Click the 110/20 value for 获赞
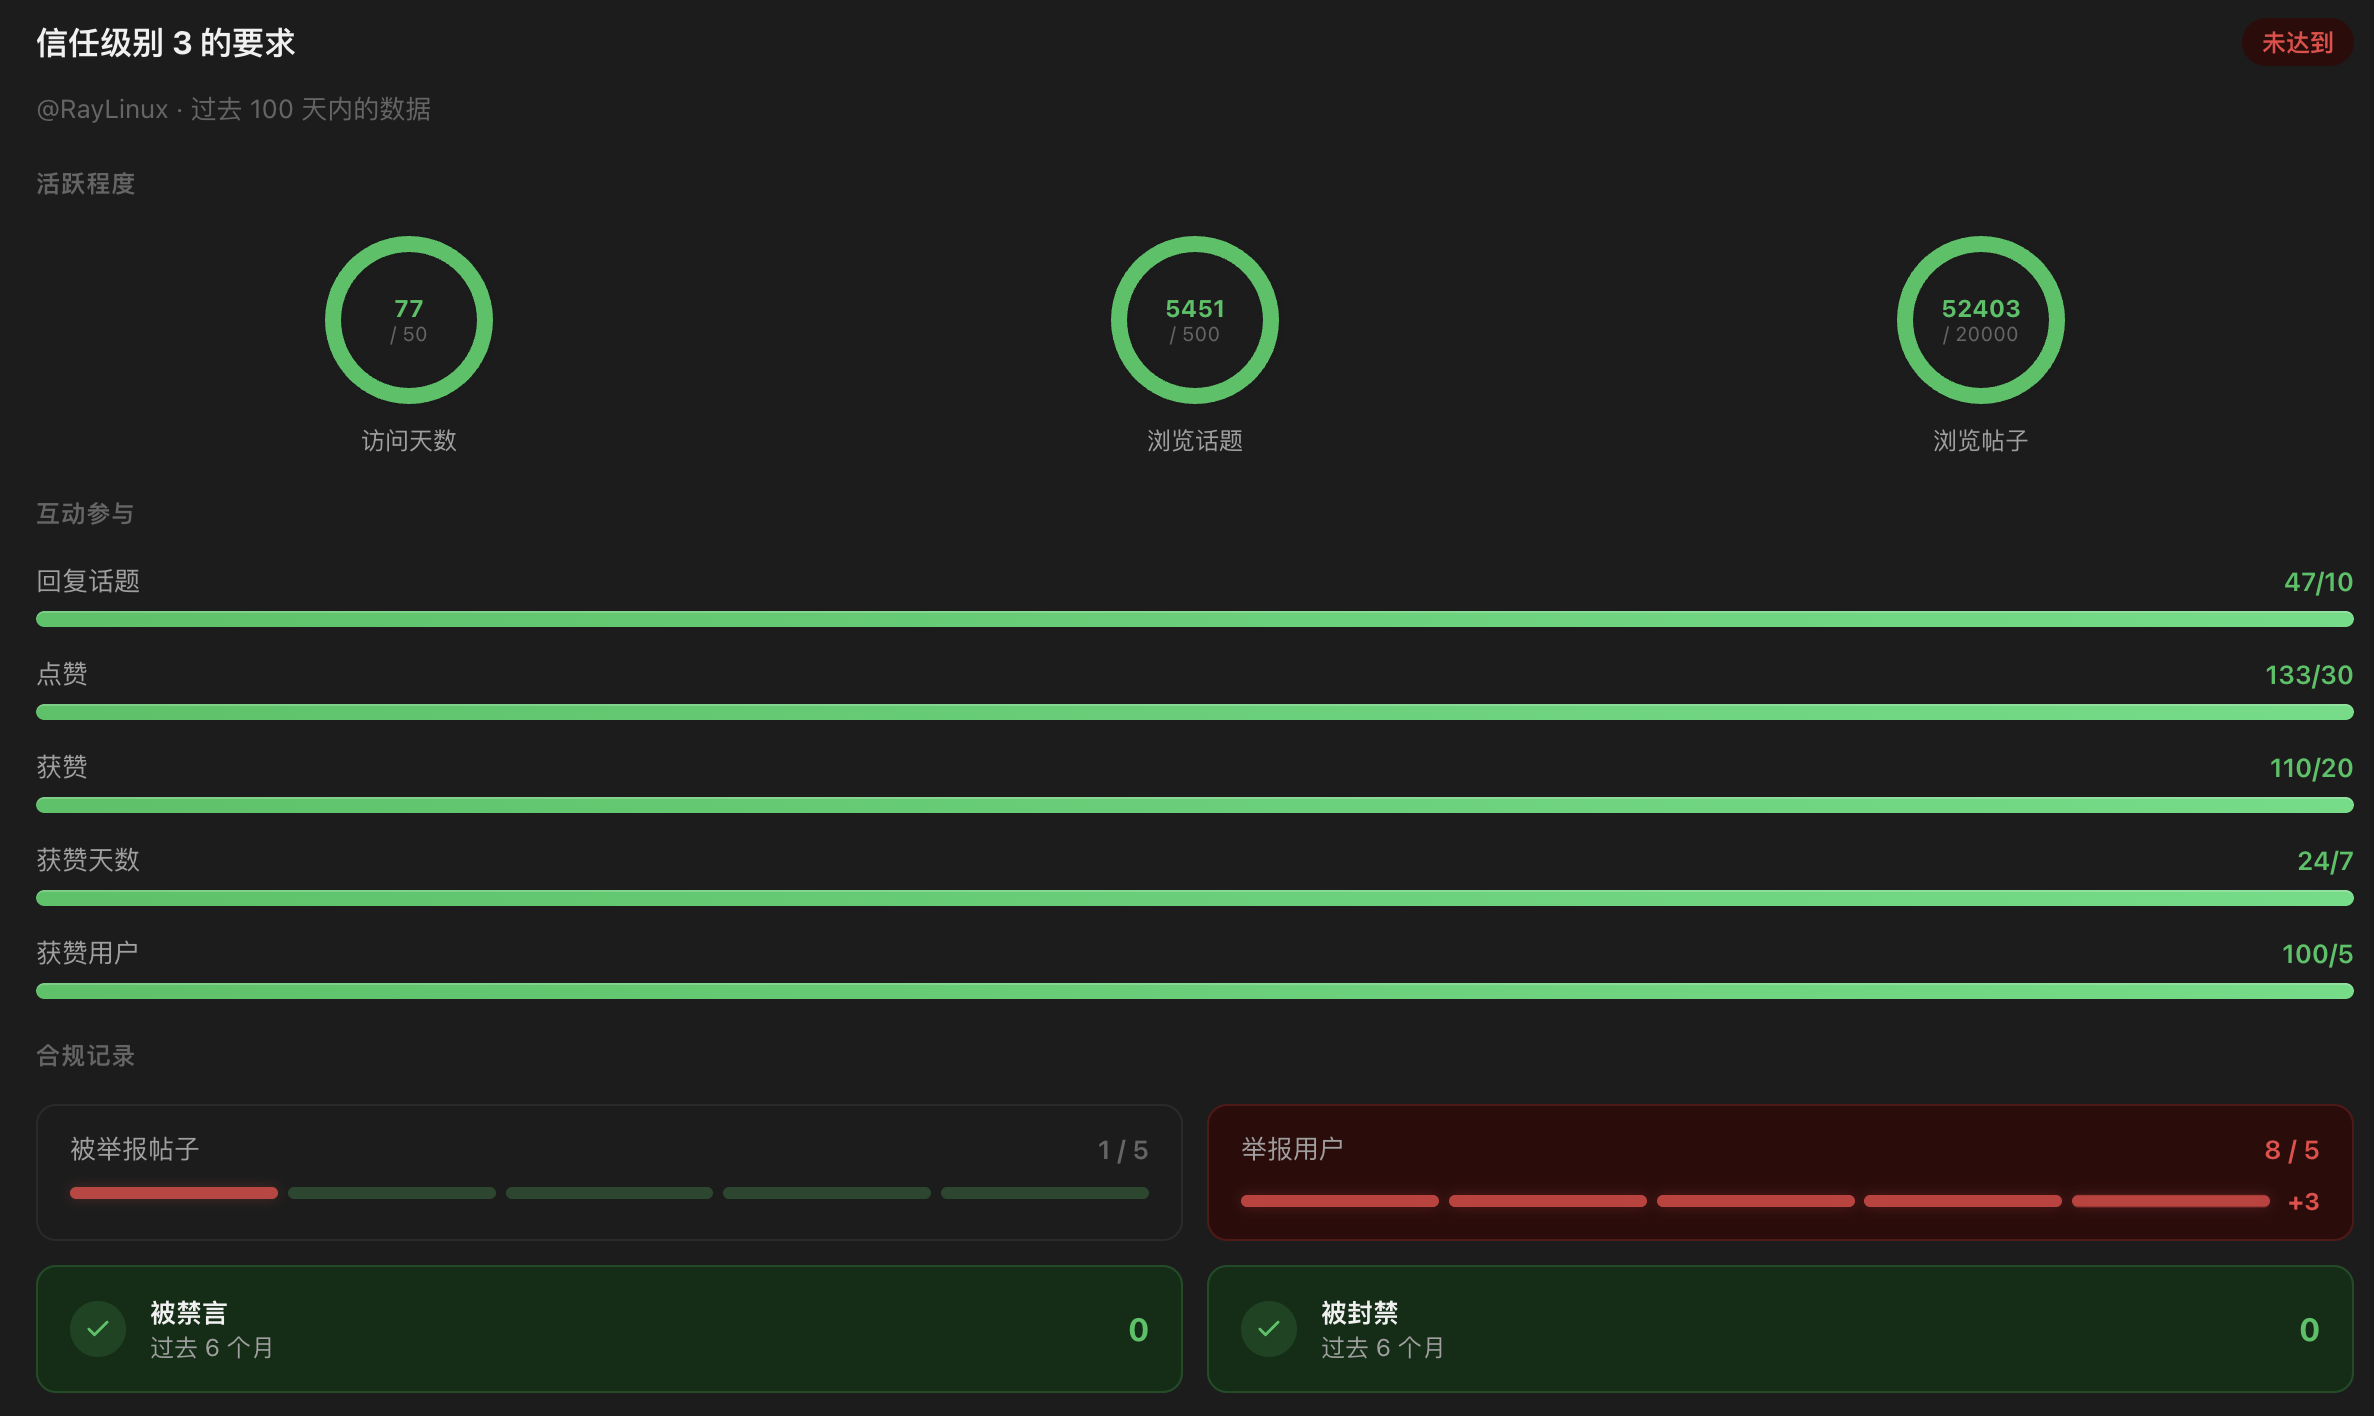Image resolution: width=2374 pixels, height=1416 pixels. [2311, 768]
